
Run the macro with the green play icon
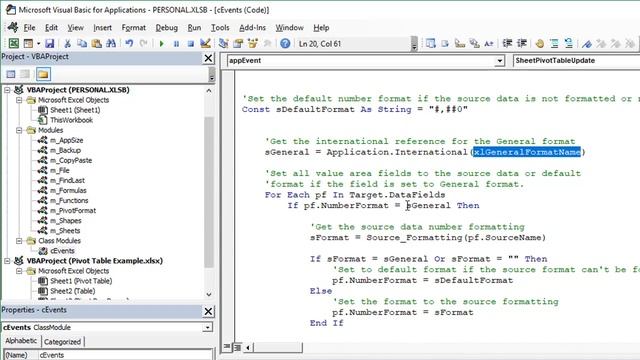pos(162,44)
